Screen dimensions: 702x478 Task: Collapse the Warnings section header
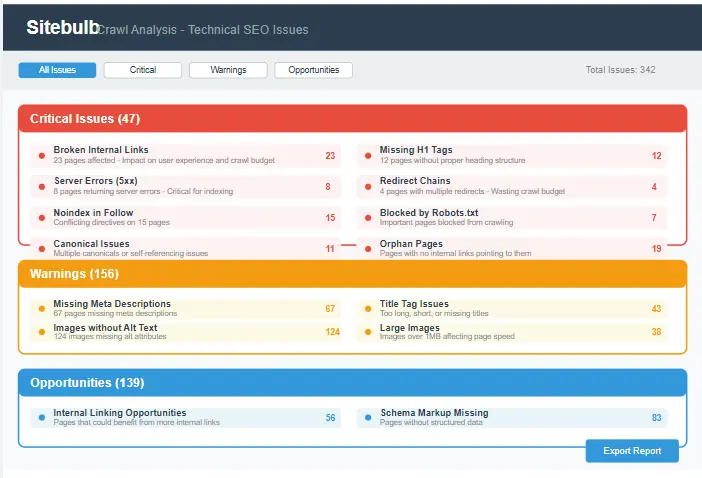(352, 274)
